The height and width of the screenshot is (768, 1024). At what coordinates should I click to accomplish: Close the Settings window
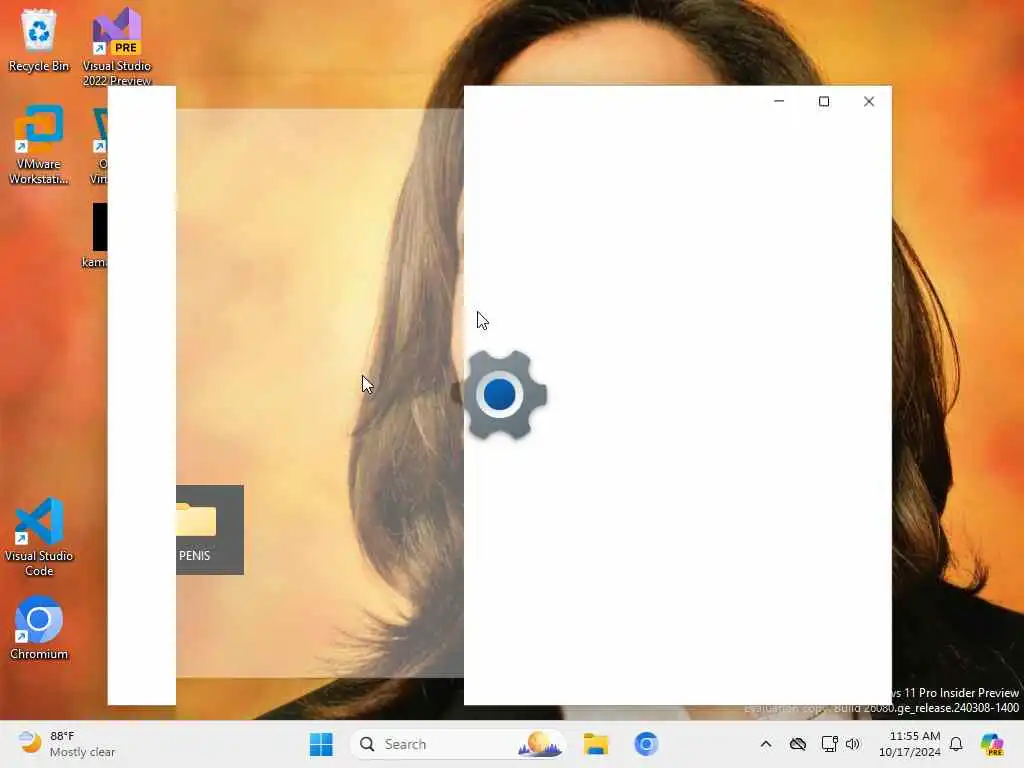click(x=869, y=101)
